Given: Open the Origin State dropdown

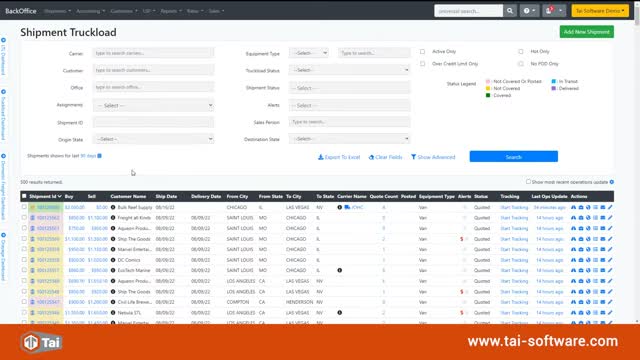Looking at the screenshot, I should coord(153,139).
